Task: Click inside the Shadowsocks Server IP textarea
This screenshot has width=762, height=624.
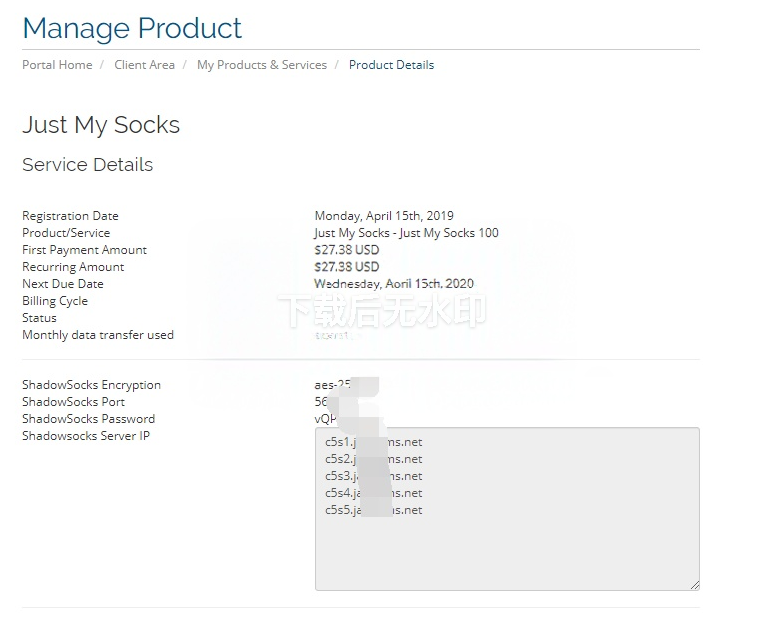Action: (x=507, y=509)
